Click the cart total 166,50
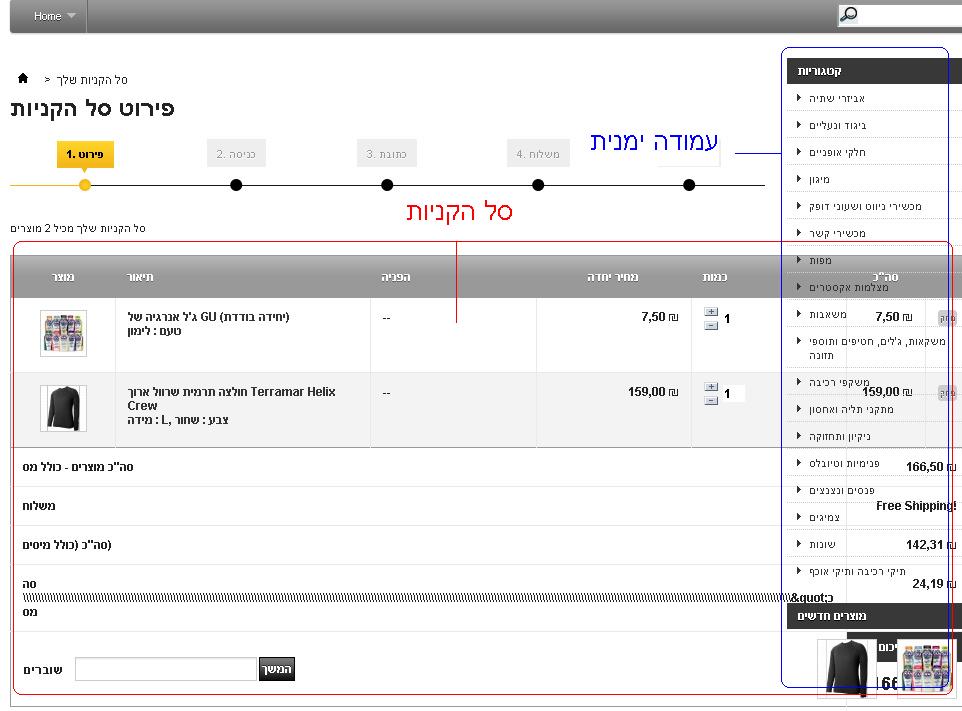The width and height of the screenshot is (962, 711). [x=931, y=467]
